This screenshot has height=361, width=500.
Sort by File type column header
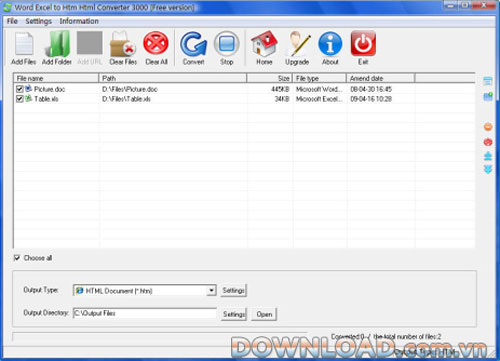pyautogui.click(x=320, y=78)
